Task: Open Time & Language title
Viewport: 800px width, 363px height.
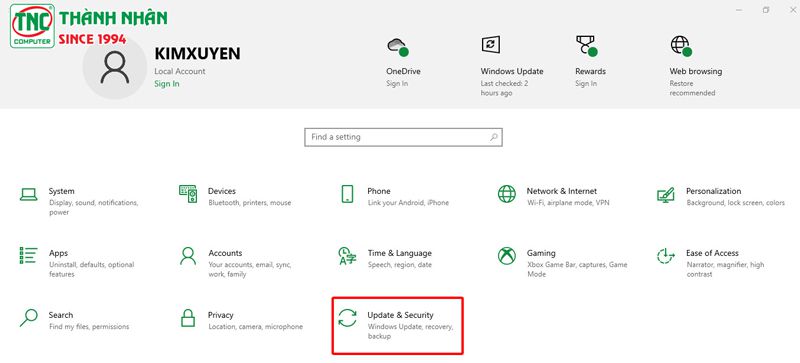Action: [399, 253]
